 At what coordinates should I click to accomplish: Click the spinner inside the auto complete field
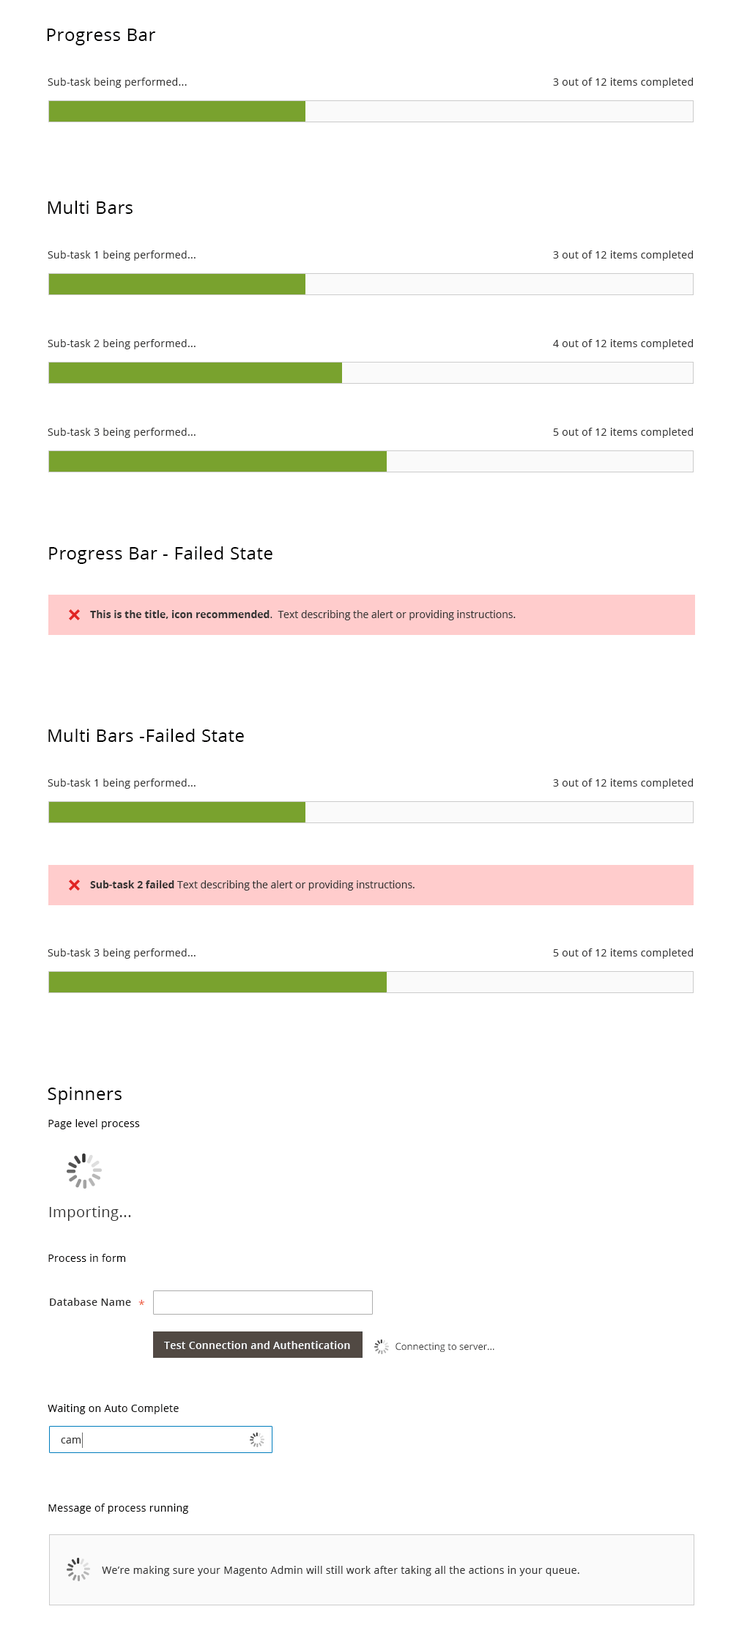(256, 1440)
